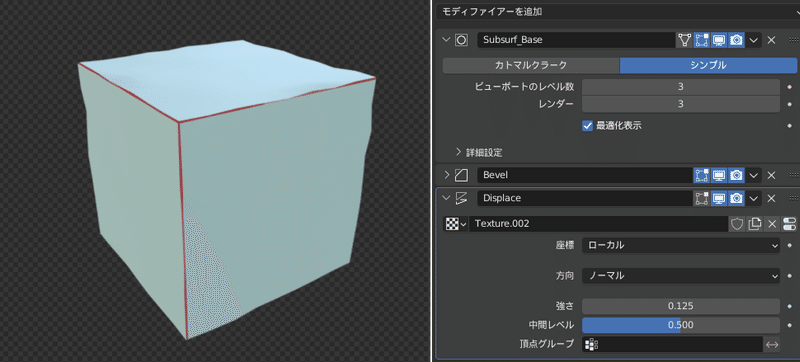This screenshot has height=362, width=800.
Task: Animate the 座標 property dot
Action: pyautogui.click(x=790, y=245)
